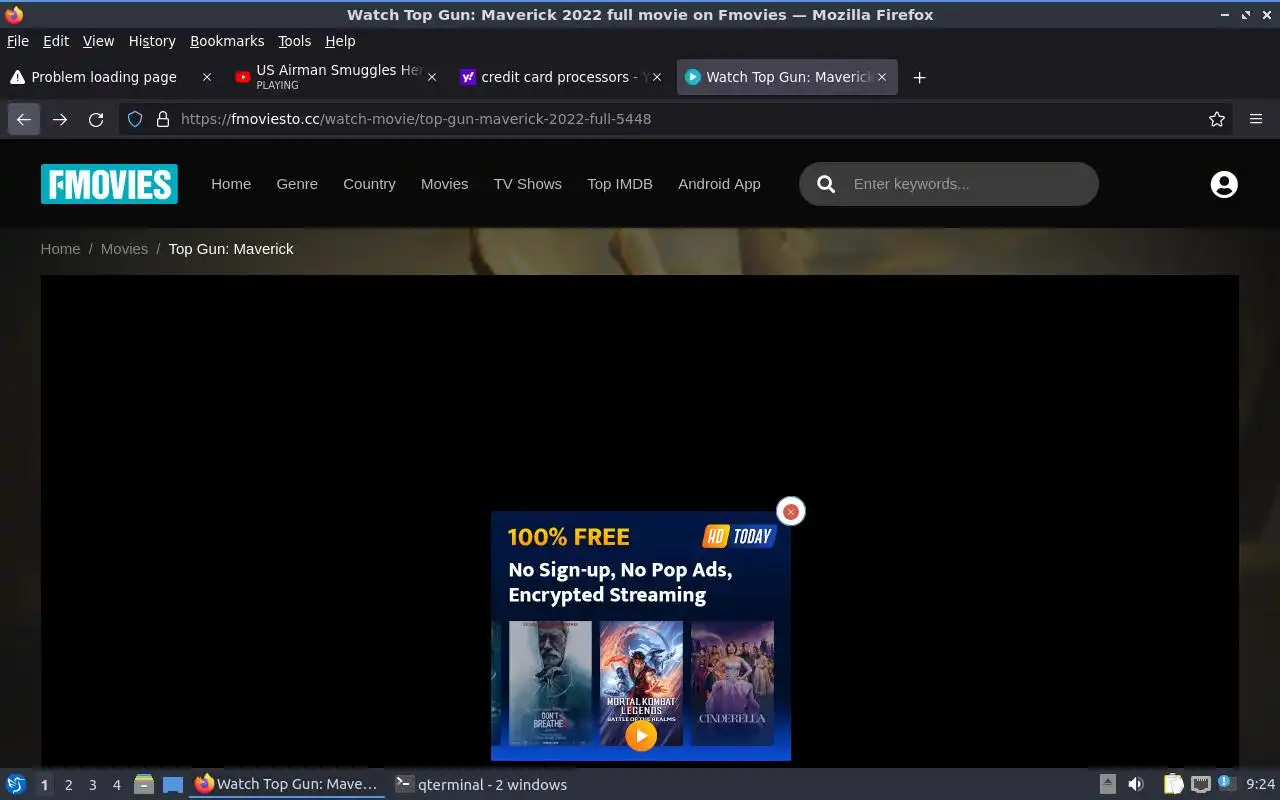Switch to the credit card processors tab
This screenshot has width=1280, height=800.
tap(561, 77)
